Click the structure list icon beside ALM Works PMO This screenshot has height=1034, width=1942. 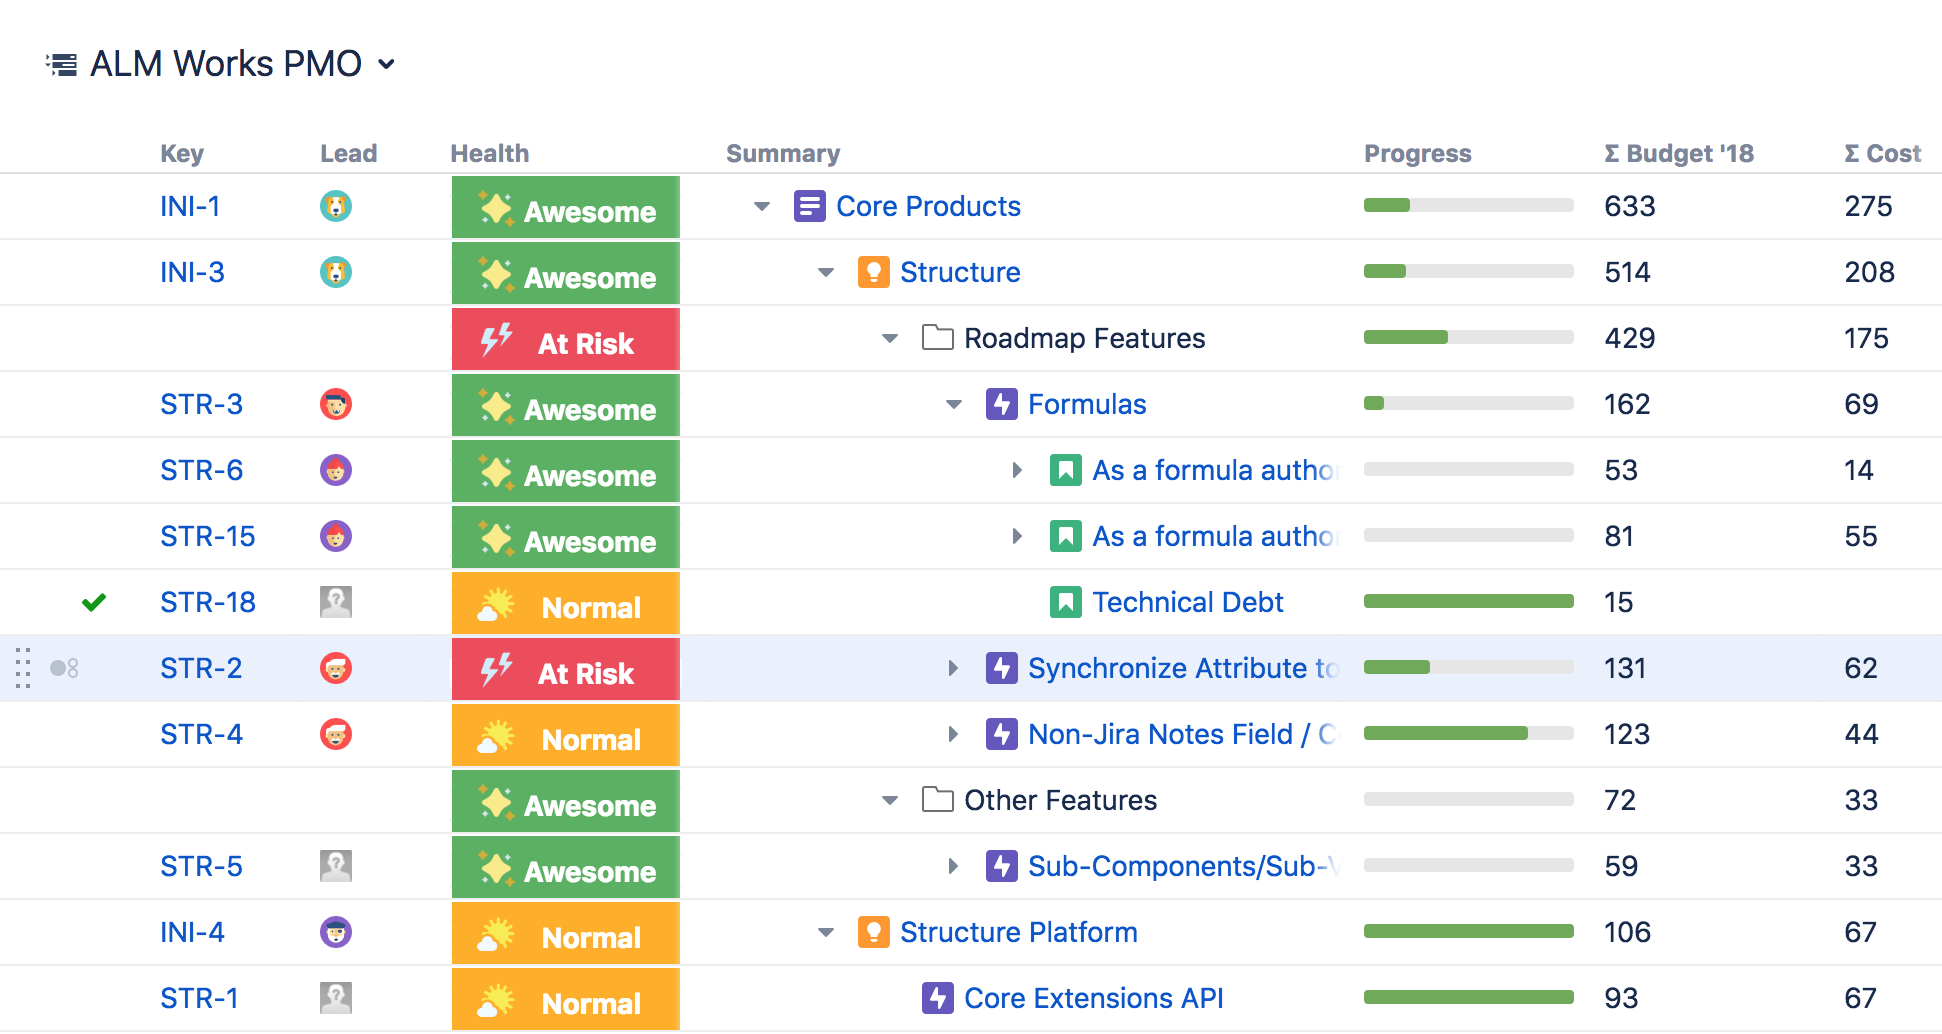click(62, 65)
